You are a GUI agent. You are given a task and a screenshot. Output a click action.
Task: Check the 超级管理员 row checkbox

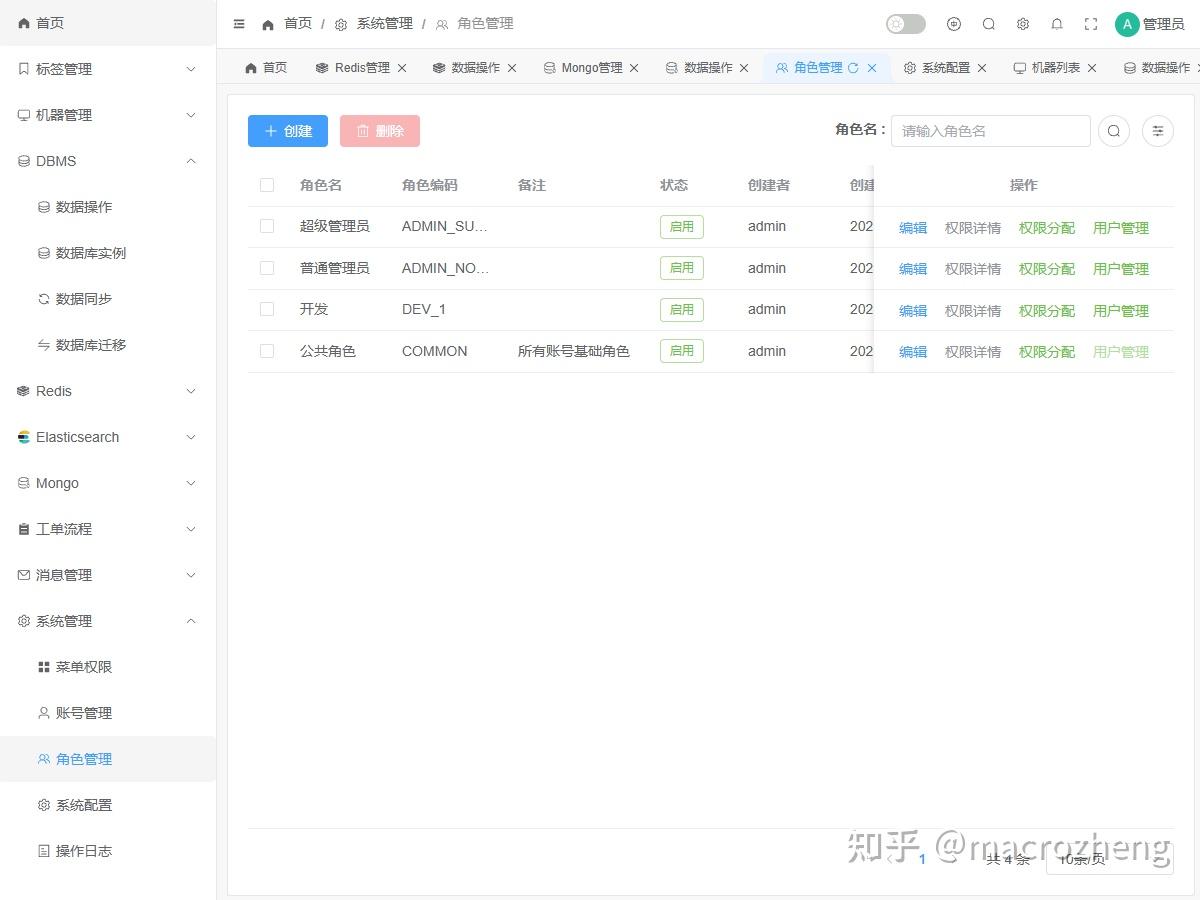267,226
